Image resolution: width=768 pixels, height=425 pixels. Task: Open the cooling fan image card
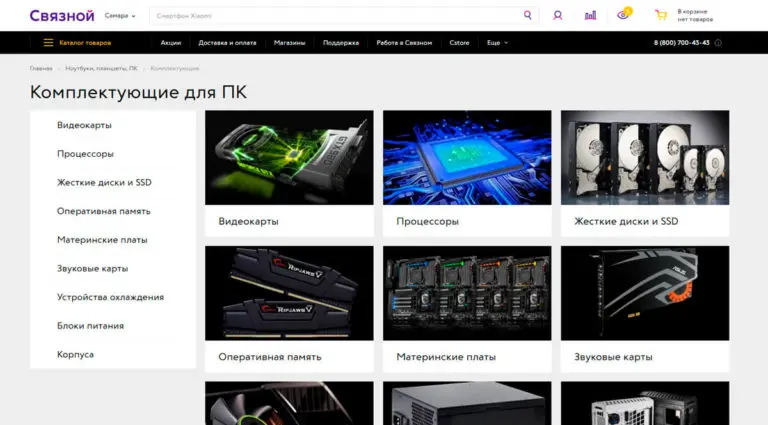point(289,403)
